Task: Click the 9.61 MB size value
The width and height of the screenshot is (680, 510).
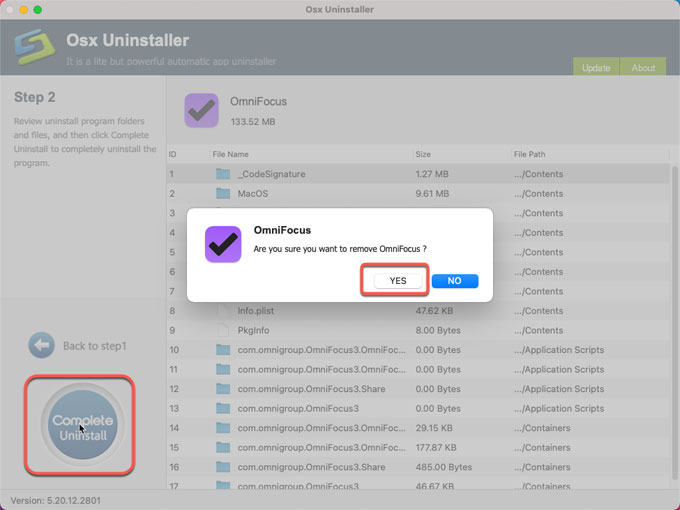Action: click(x=432, y=193)
